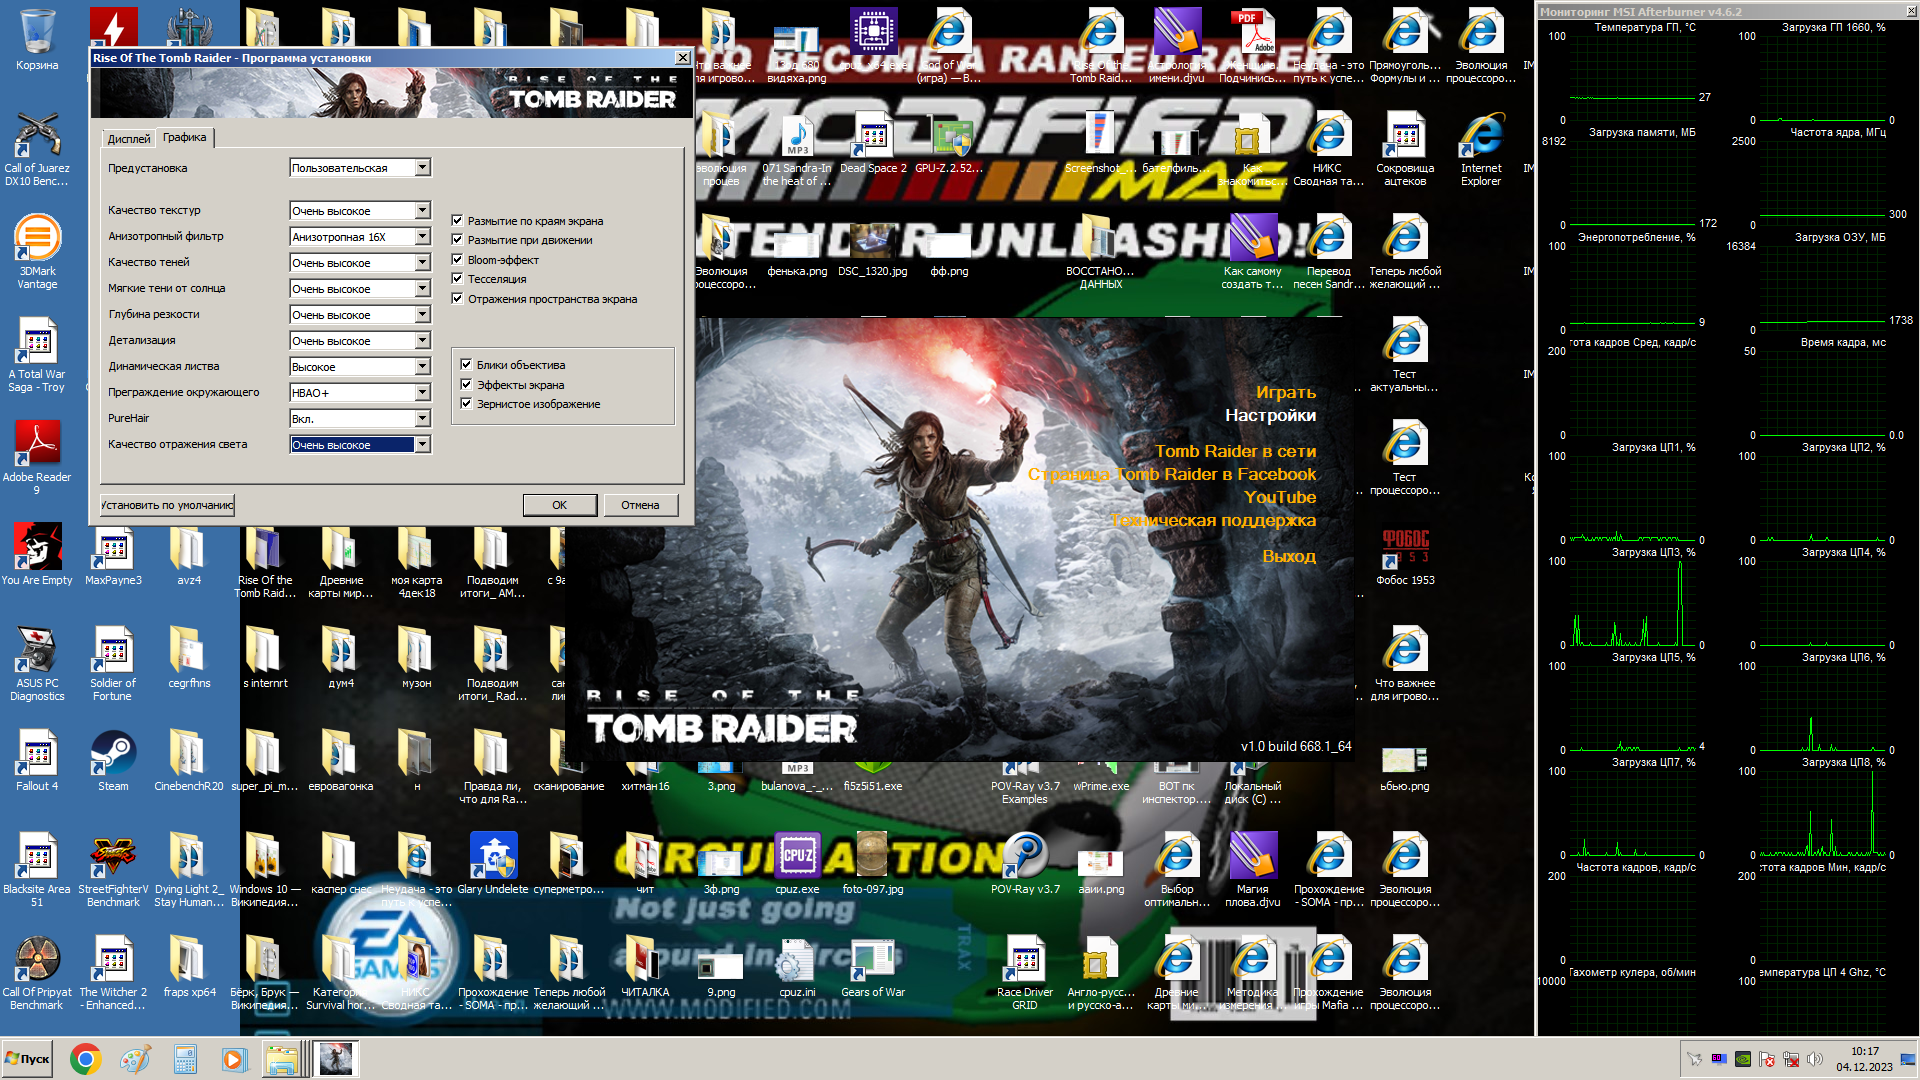Click the Google Chrome taskbar icon
The height and width of the screenshot is (1080, 1920).
click(86, 1059)
